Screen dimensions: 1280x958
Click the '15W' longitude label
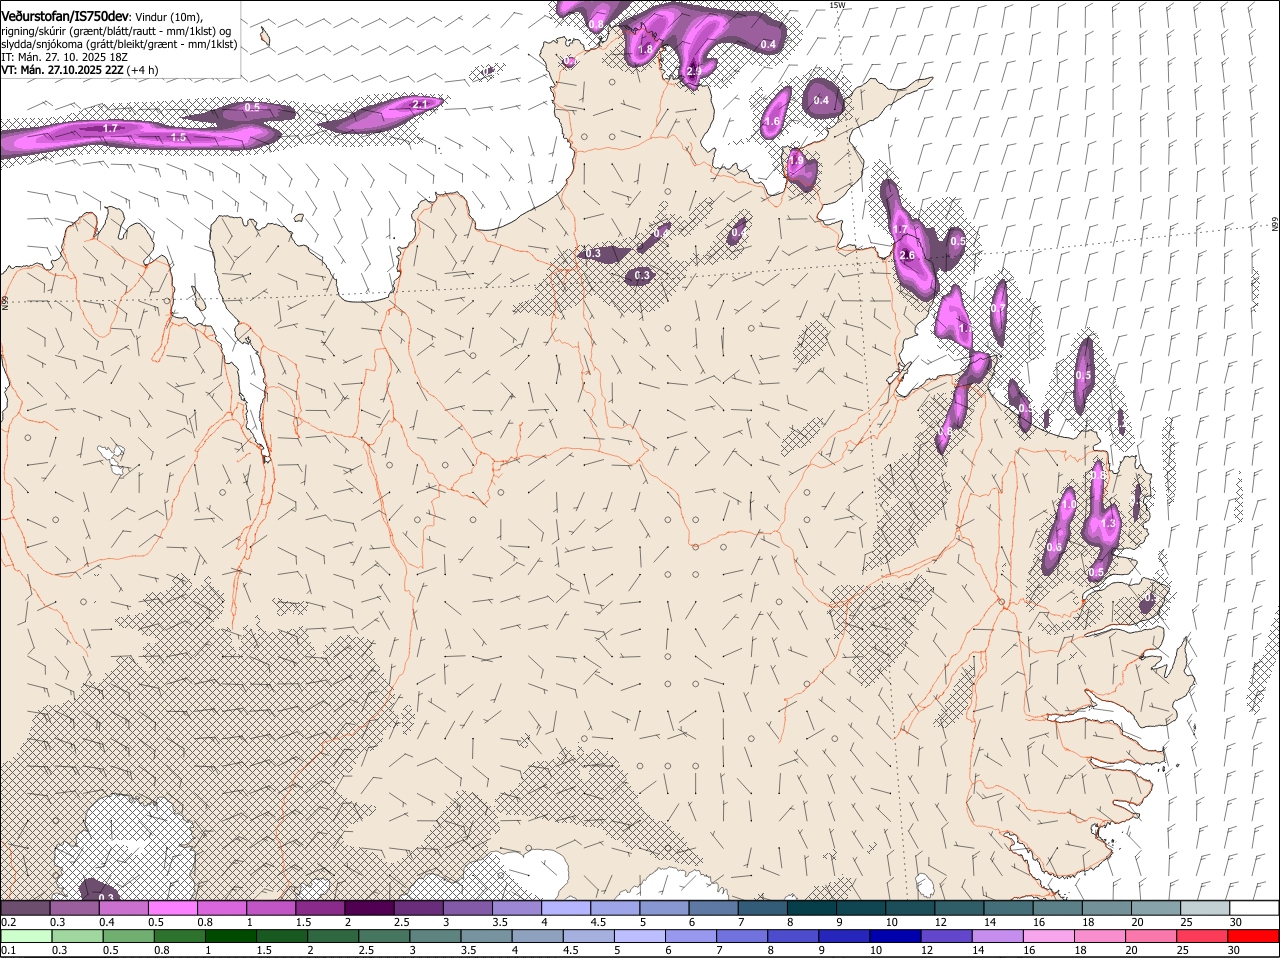coord(837,5)
